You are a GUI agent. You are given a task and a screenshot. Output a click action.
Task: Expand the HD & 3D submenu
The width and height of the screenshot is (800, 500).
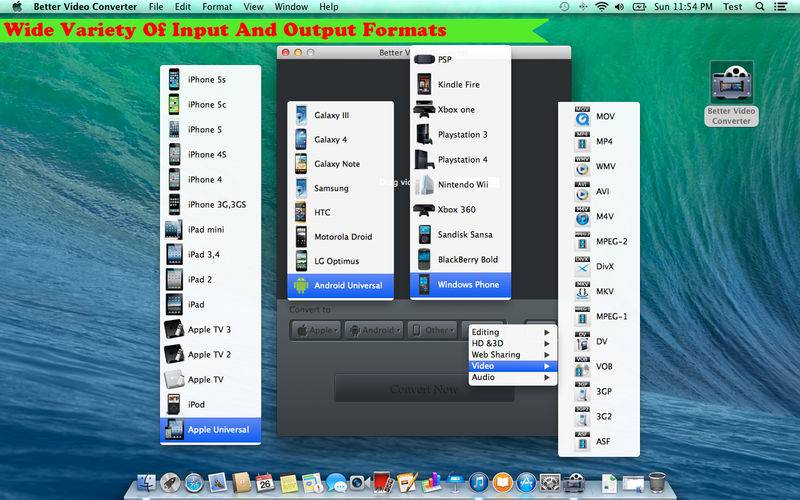click(x=512, y=343)
